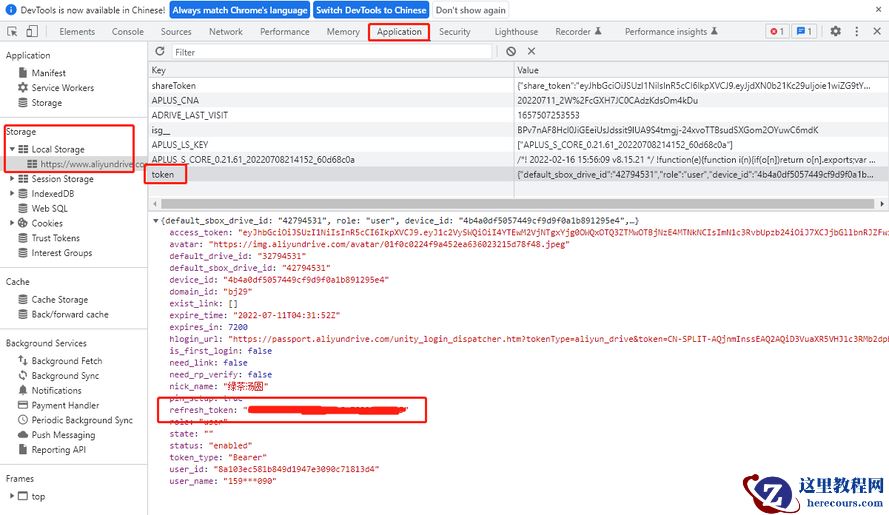889x515 pixels.
Task: Click the inspect element picker icon
Action: point(14,32)
